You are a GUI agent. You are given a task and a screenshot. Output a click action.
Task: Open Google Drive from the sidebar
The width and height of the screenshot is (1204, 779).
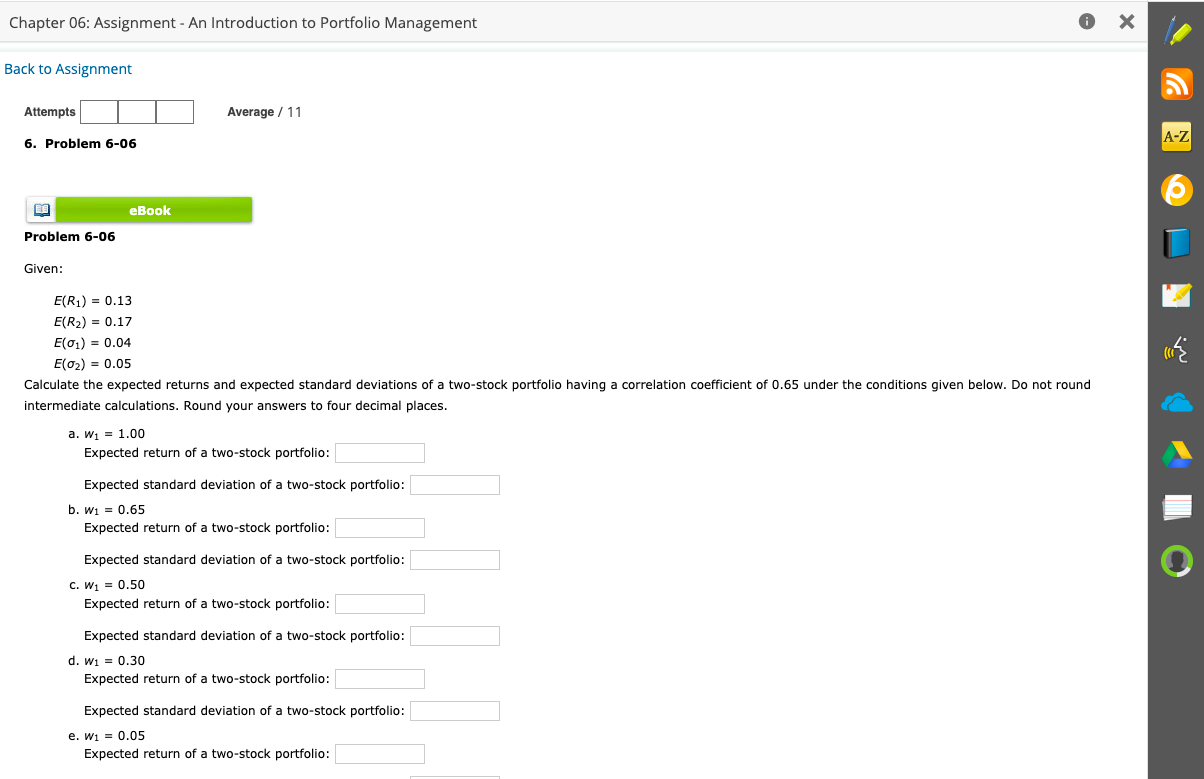tap(1177, 455)
